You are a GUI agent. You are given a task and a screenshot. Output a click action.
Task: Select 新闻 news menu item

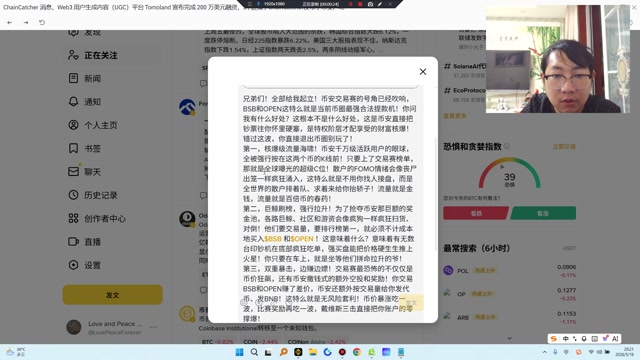point(84,78)
